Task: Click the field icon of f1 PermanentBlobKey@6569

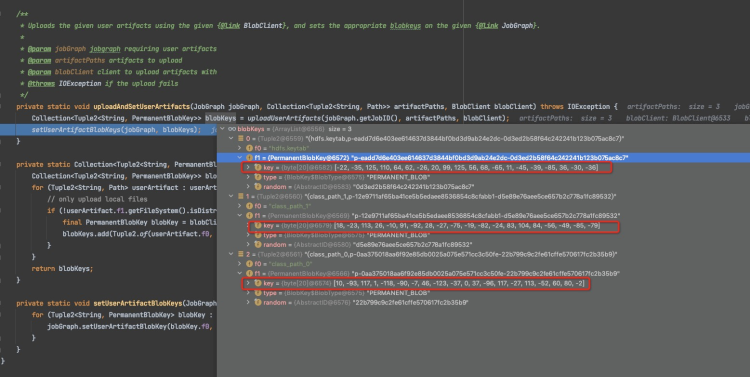Action: 249,216
